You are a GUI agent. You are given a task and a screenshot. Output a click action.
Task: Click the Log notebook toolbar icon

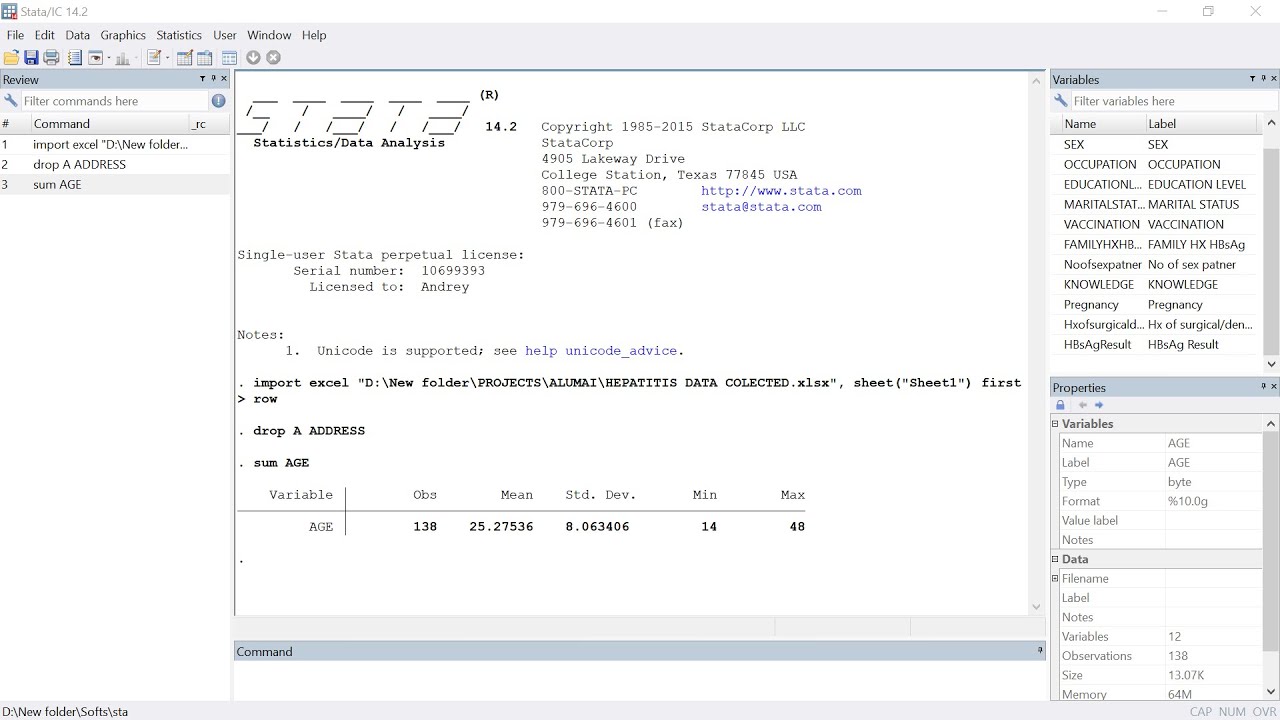pos(74,58)
